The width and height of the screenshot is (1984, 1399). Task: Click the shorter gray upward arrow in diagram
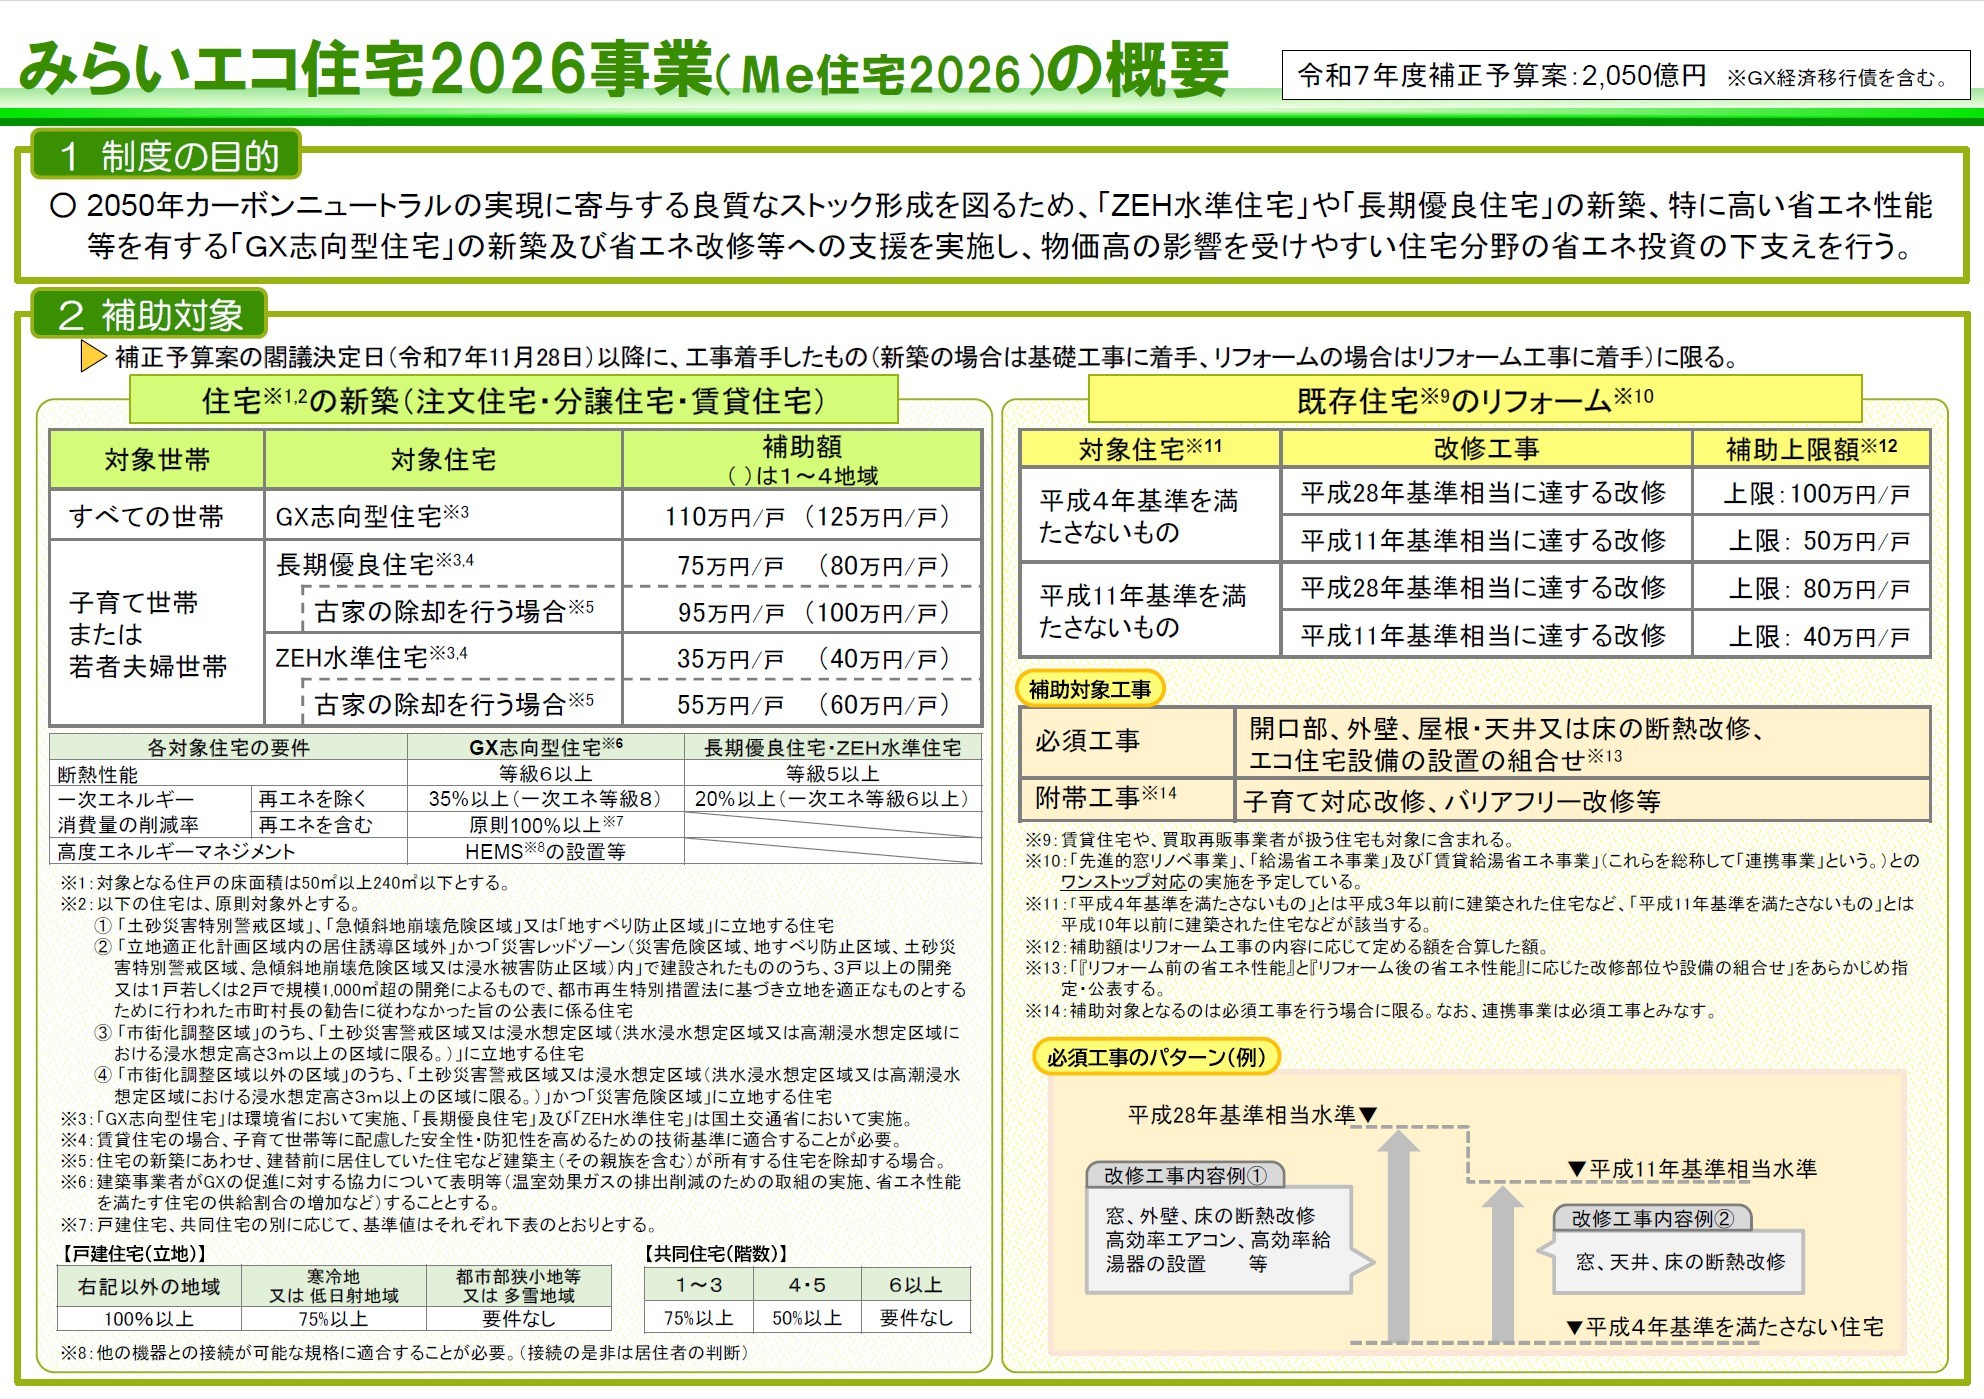[1502, 1262]
